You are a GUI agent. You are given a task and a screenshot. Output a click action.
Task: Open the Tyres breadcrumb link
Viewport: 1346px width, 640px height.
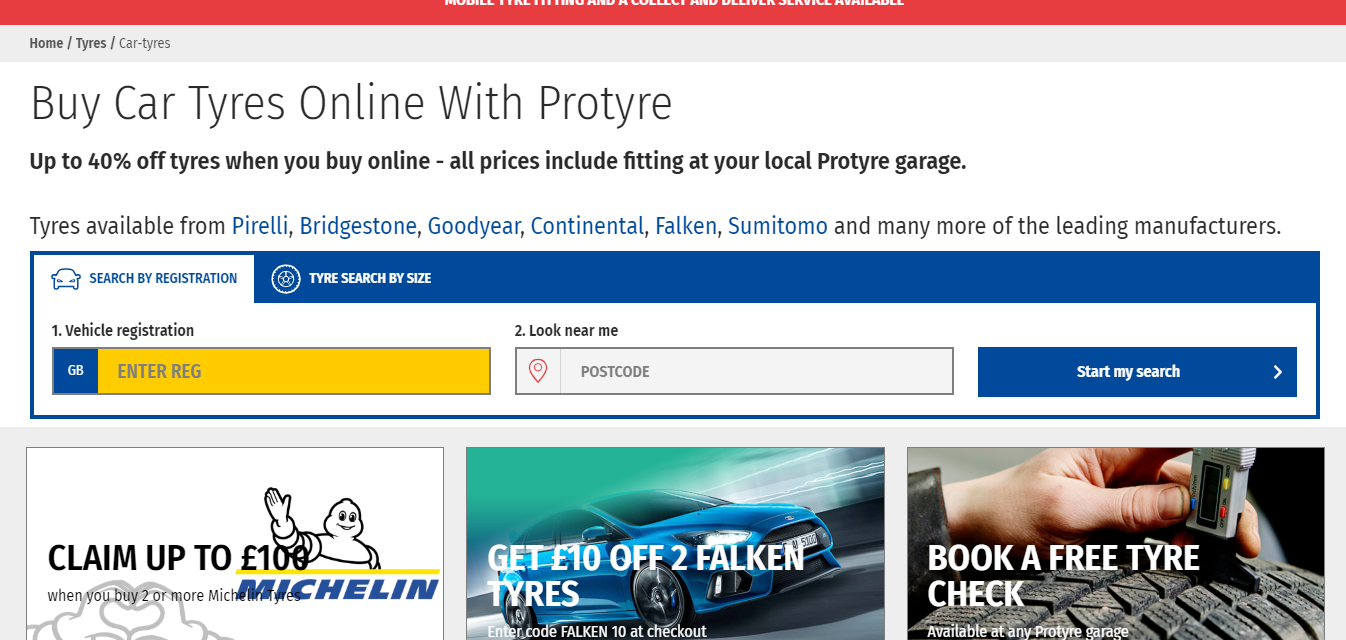pyautogui.click(x=91, y=43)
